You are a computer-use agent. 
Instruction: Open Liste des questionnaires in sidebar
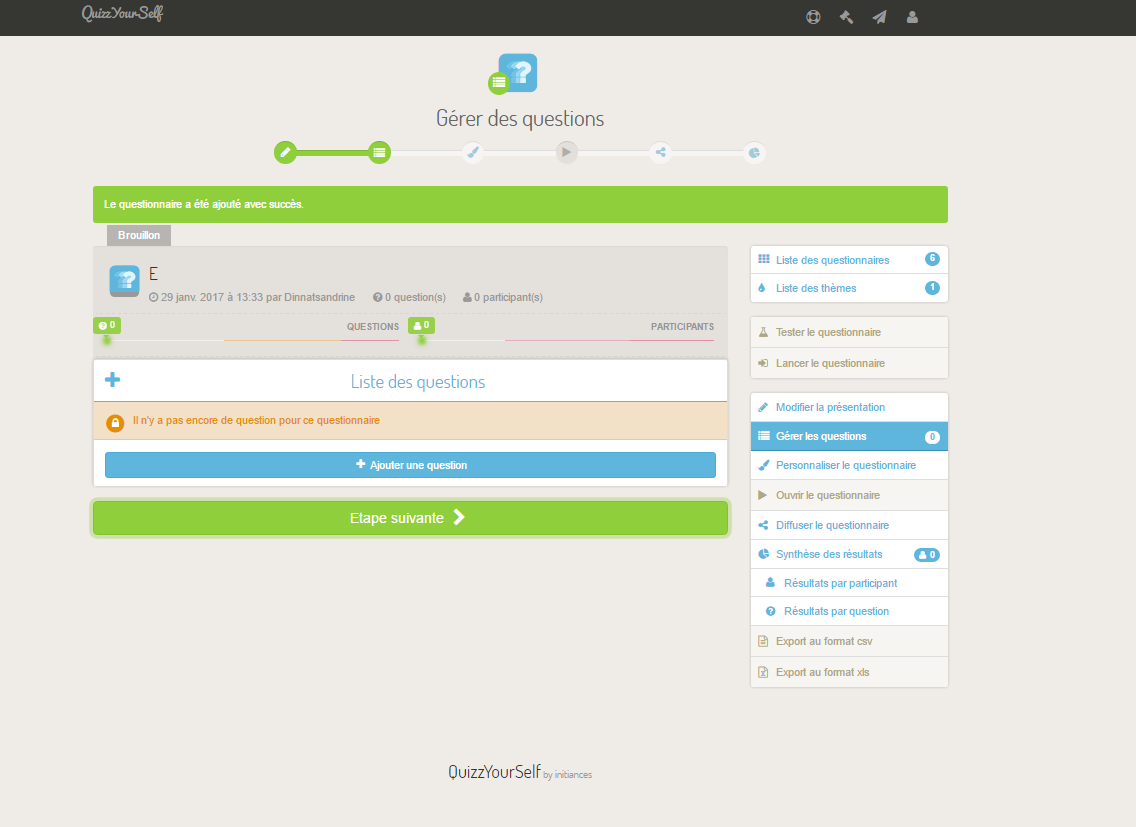[x=832, y=260]
